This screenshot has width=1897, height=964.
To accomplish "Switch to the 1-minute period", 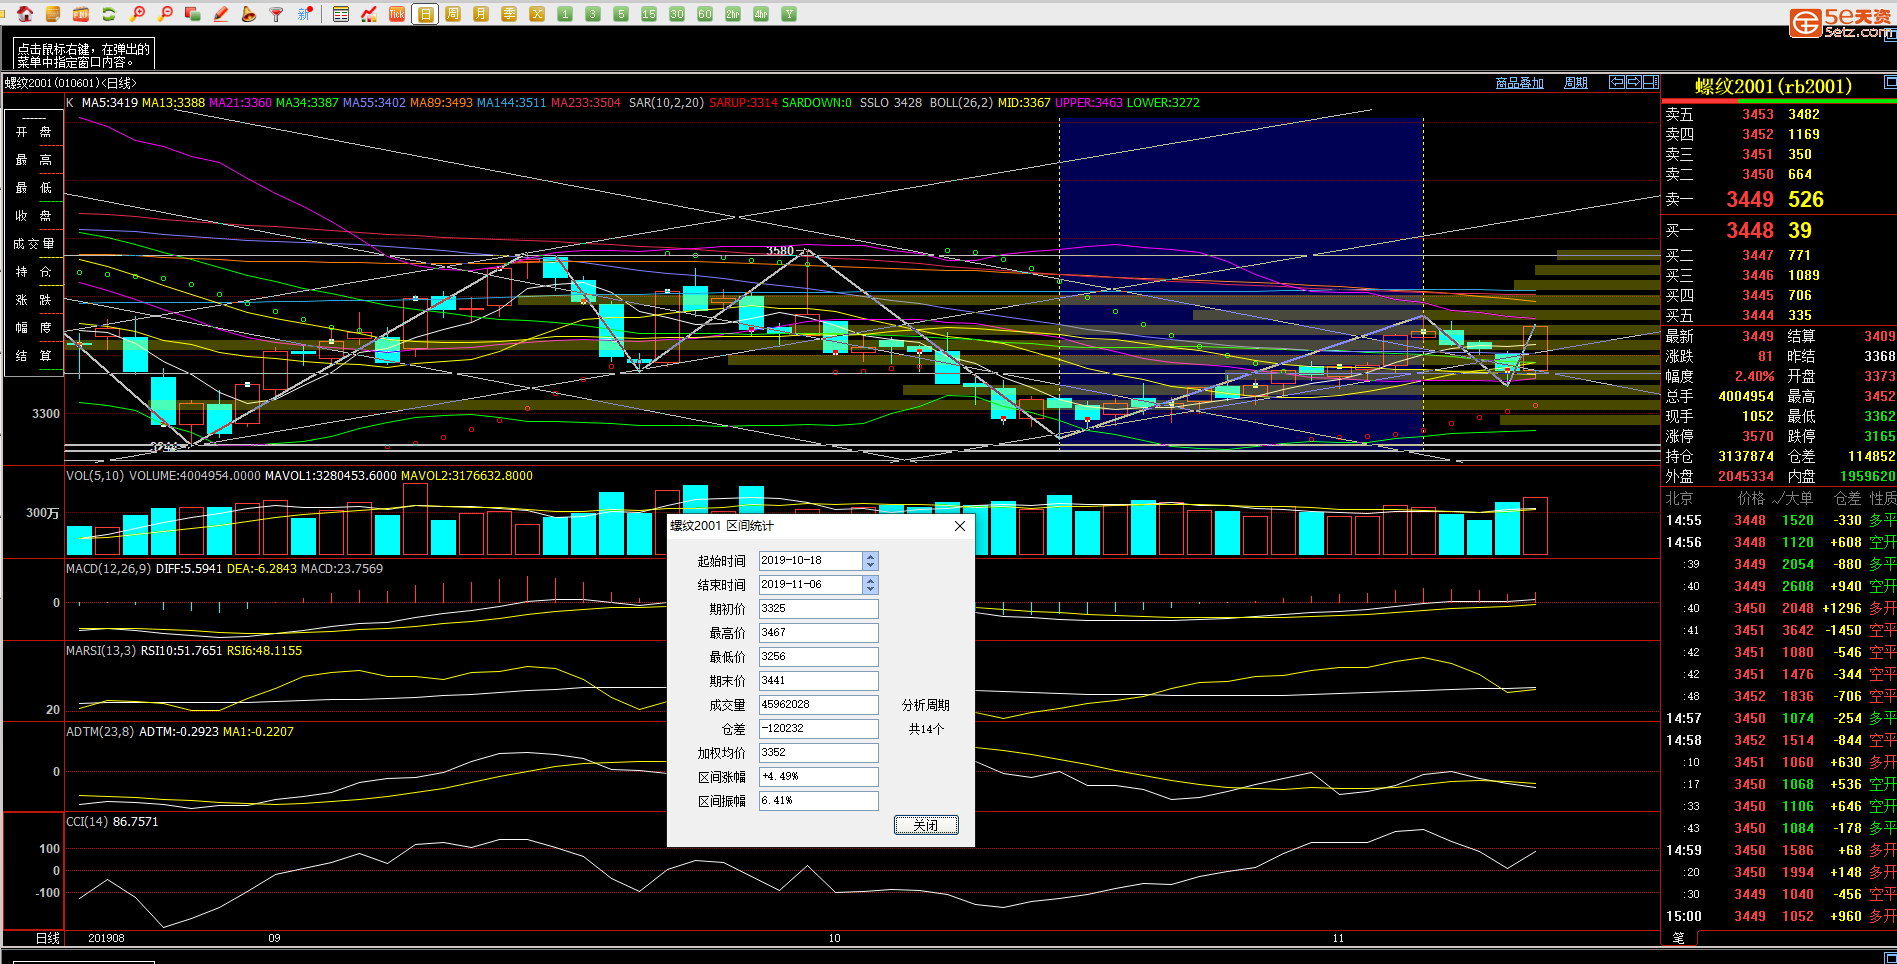I will pos(565,14).
